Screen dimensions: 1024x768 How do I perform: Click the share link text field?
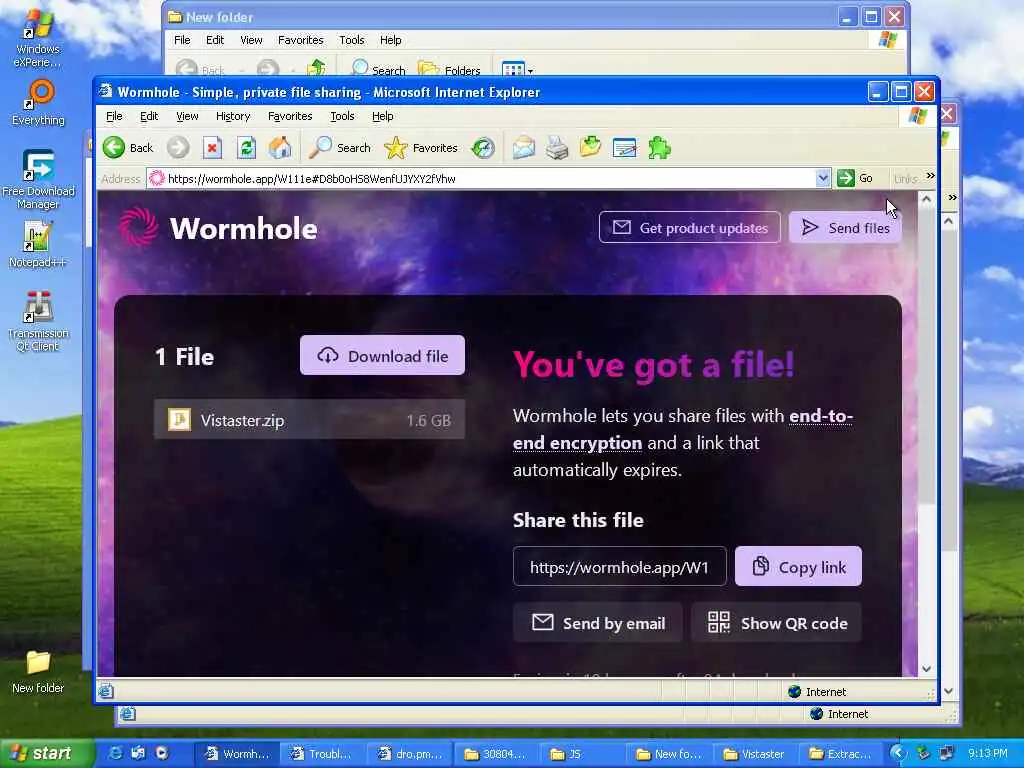619,567
